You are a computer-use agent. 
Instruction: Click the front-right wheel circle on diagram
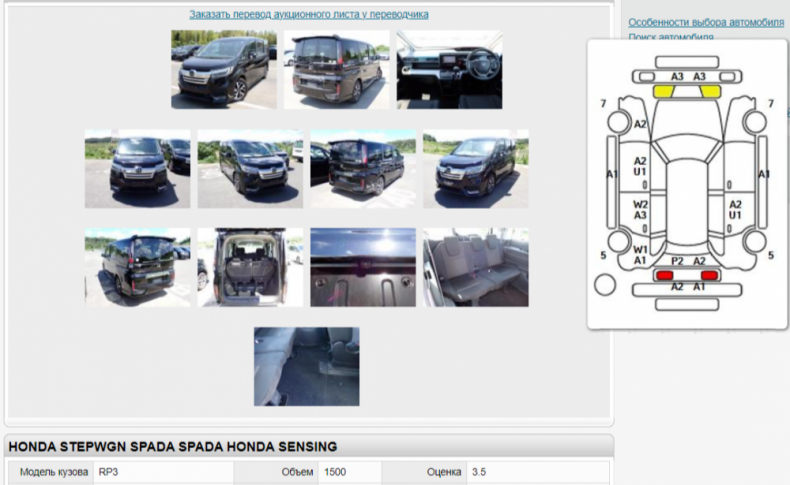click(755, 122)
